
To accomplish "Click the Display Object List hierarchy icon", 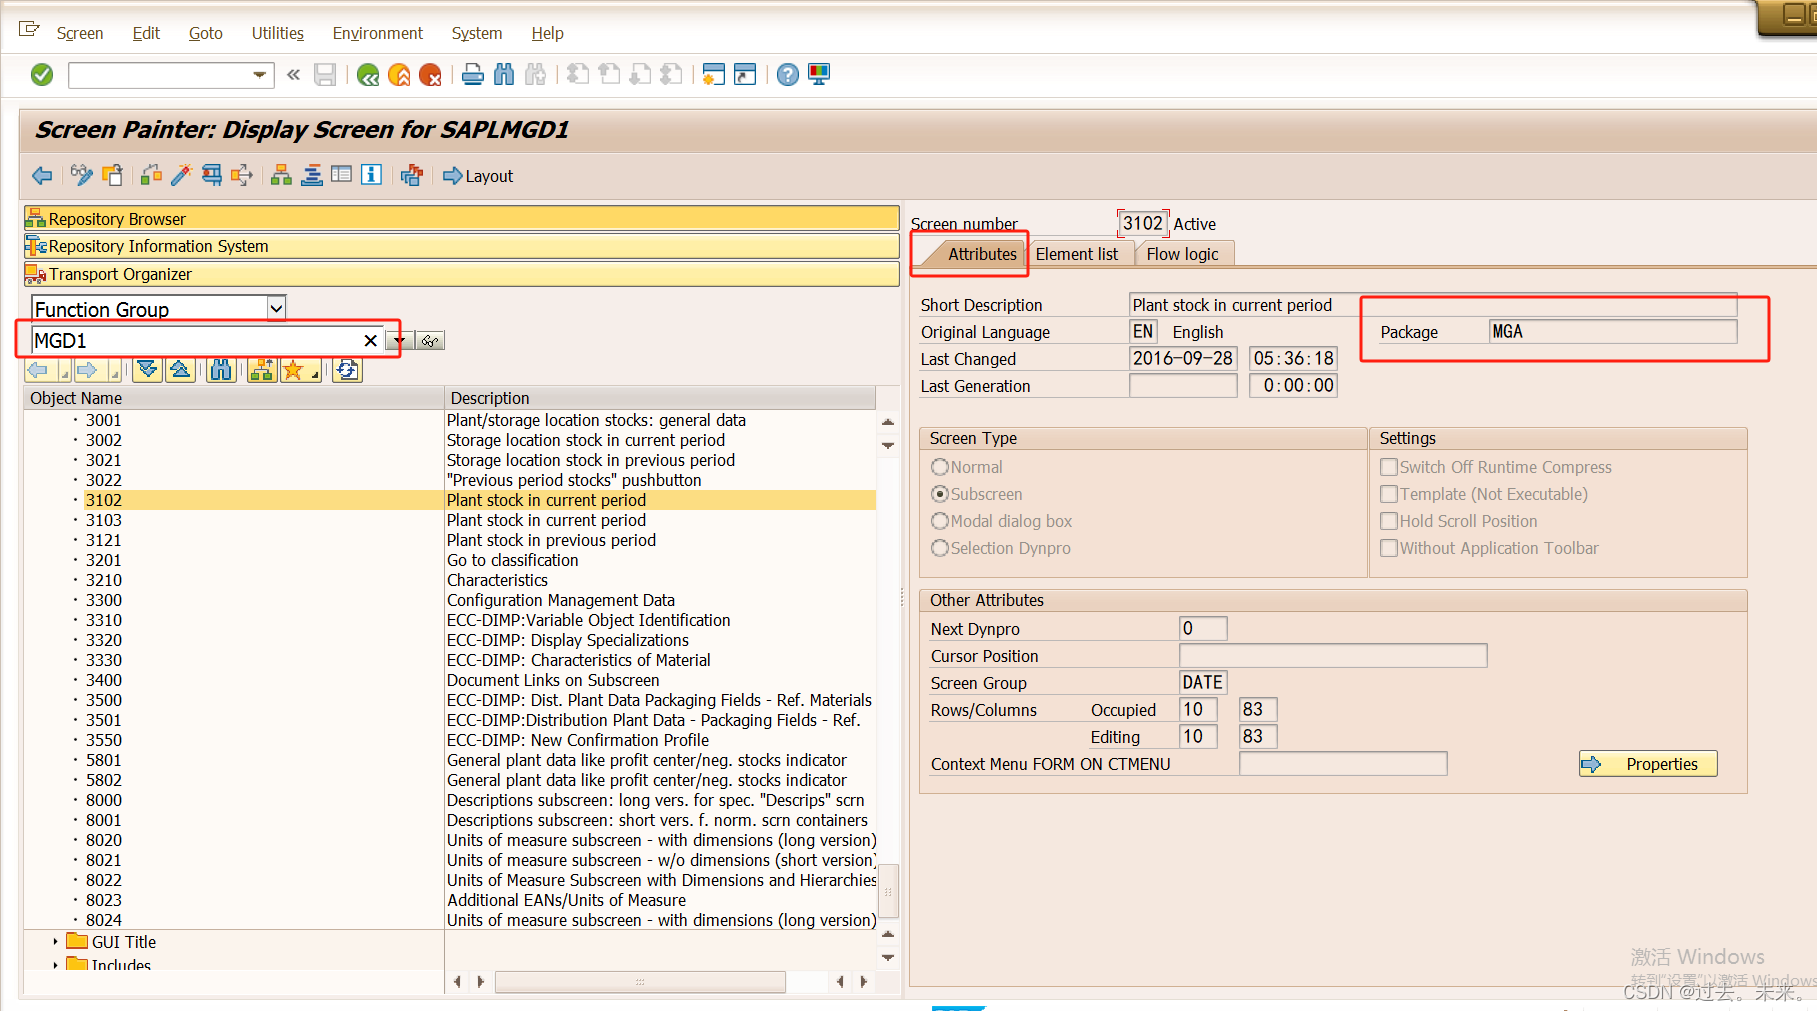I will click(282, 176).
